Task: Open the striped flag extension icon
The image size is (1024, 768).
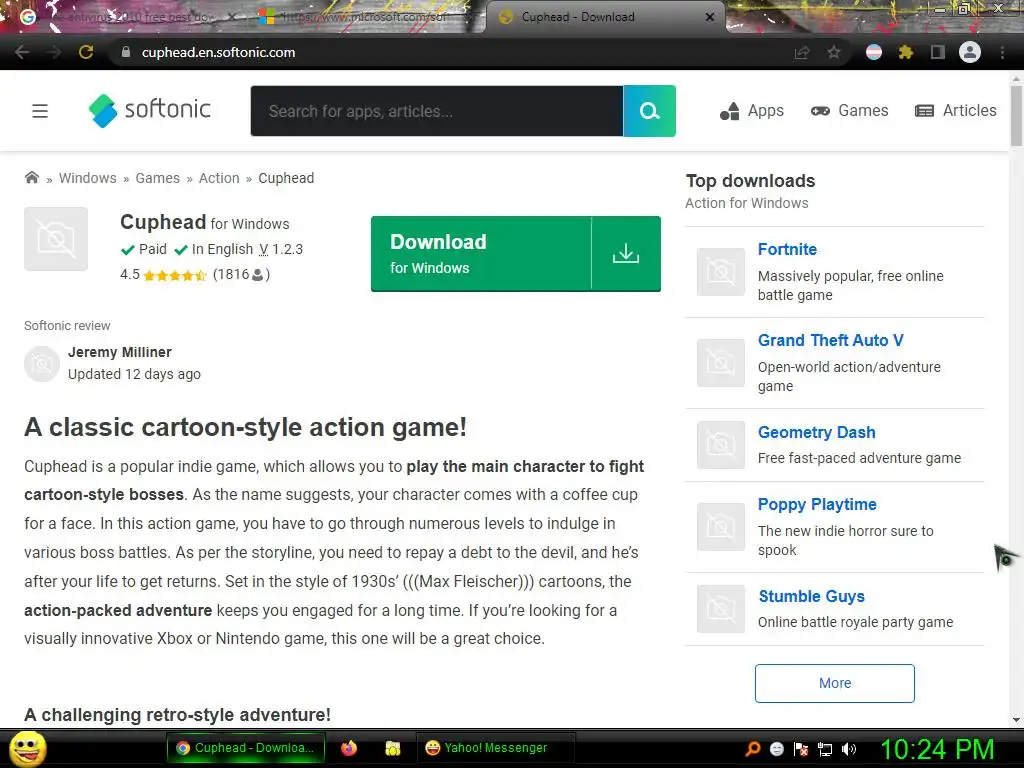Action: pos(874,52)
